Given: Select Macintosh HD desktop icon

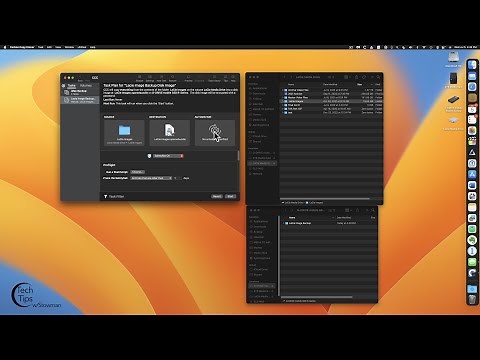Looking at the screenshot, I should (x=453, y=59).
